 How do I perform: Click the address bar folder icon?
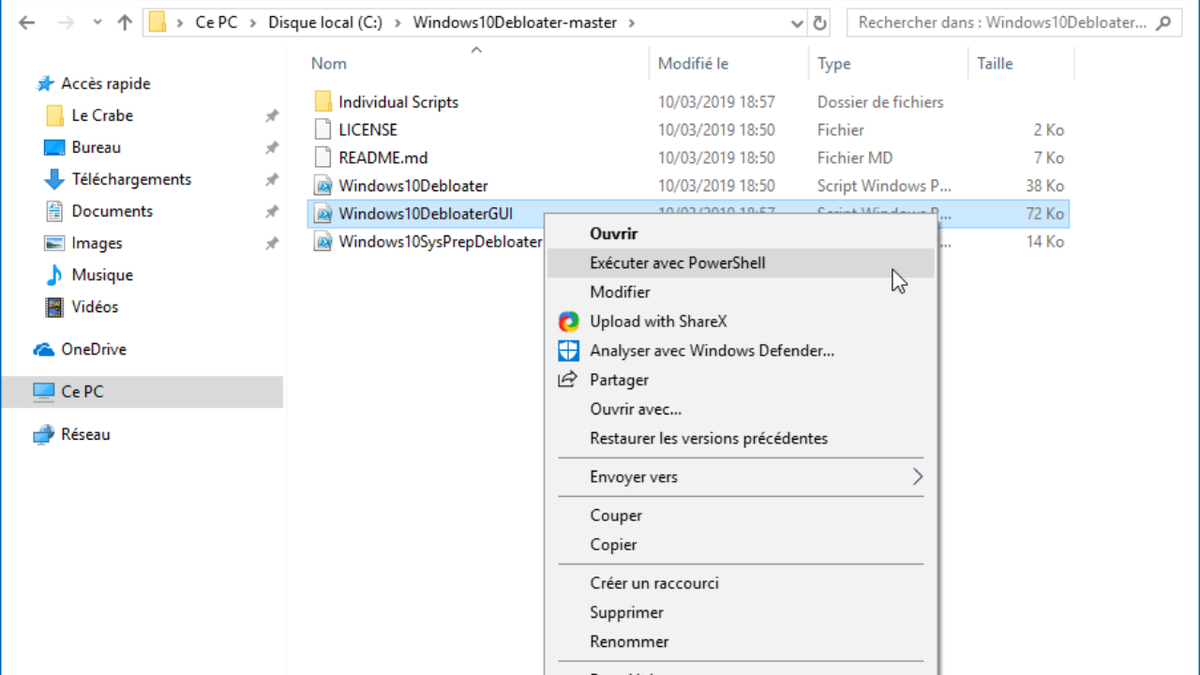158,22
